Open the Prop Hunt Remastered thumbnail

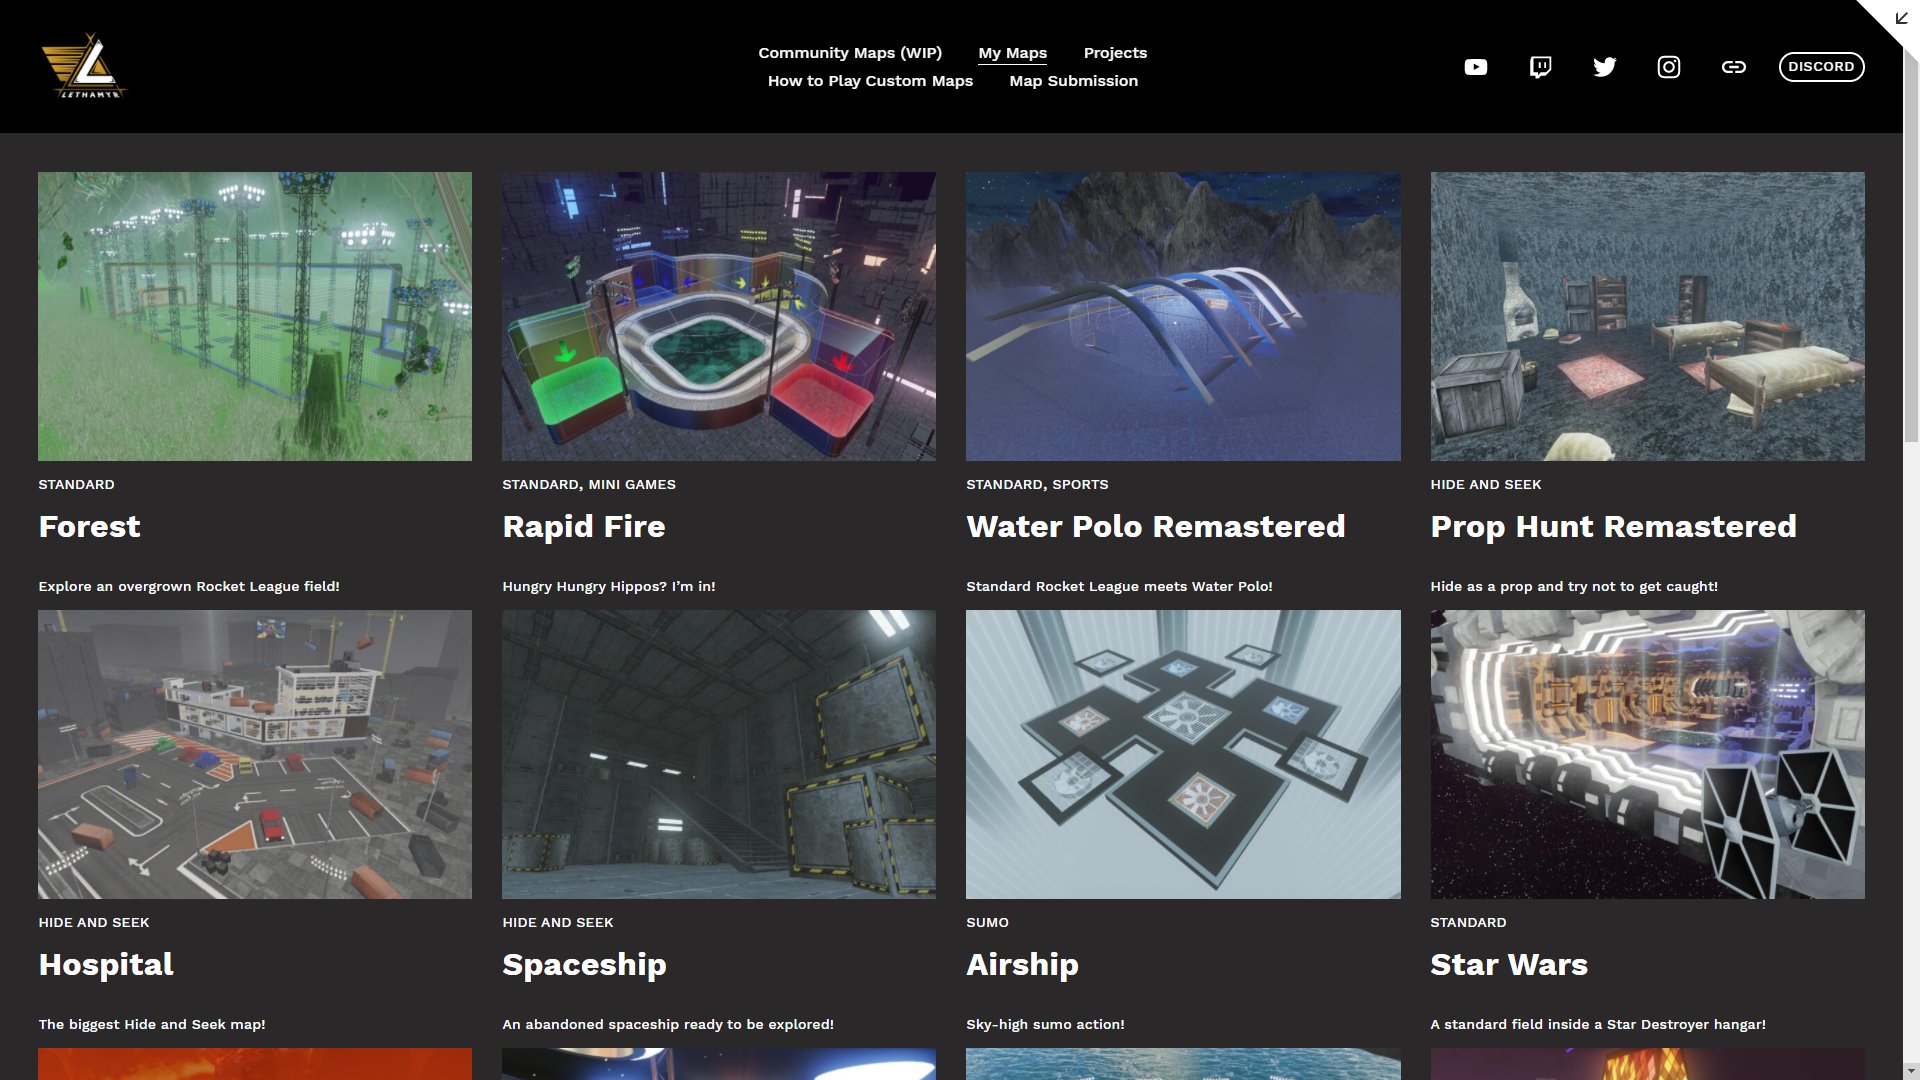1647,316
